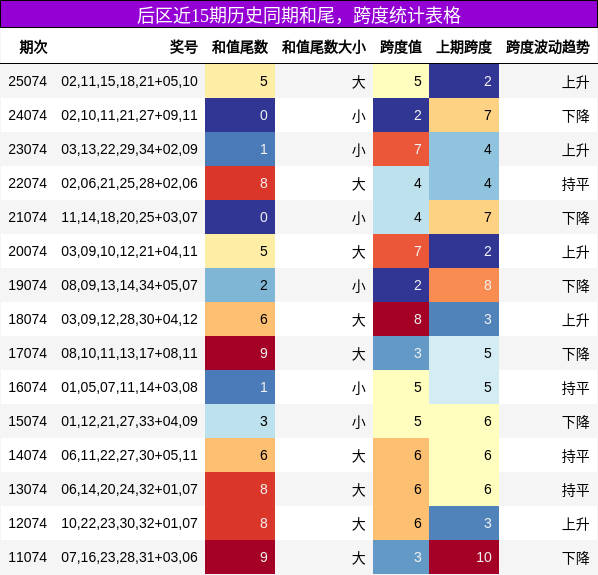The image size is (598, 575).
Task: Click 持平 trend in row 16074
Action: (x=575, y=388)
